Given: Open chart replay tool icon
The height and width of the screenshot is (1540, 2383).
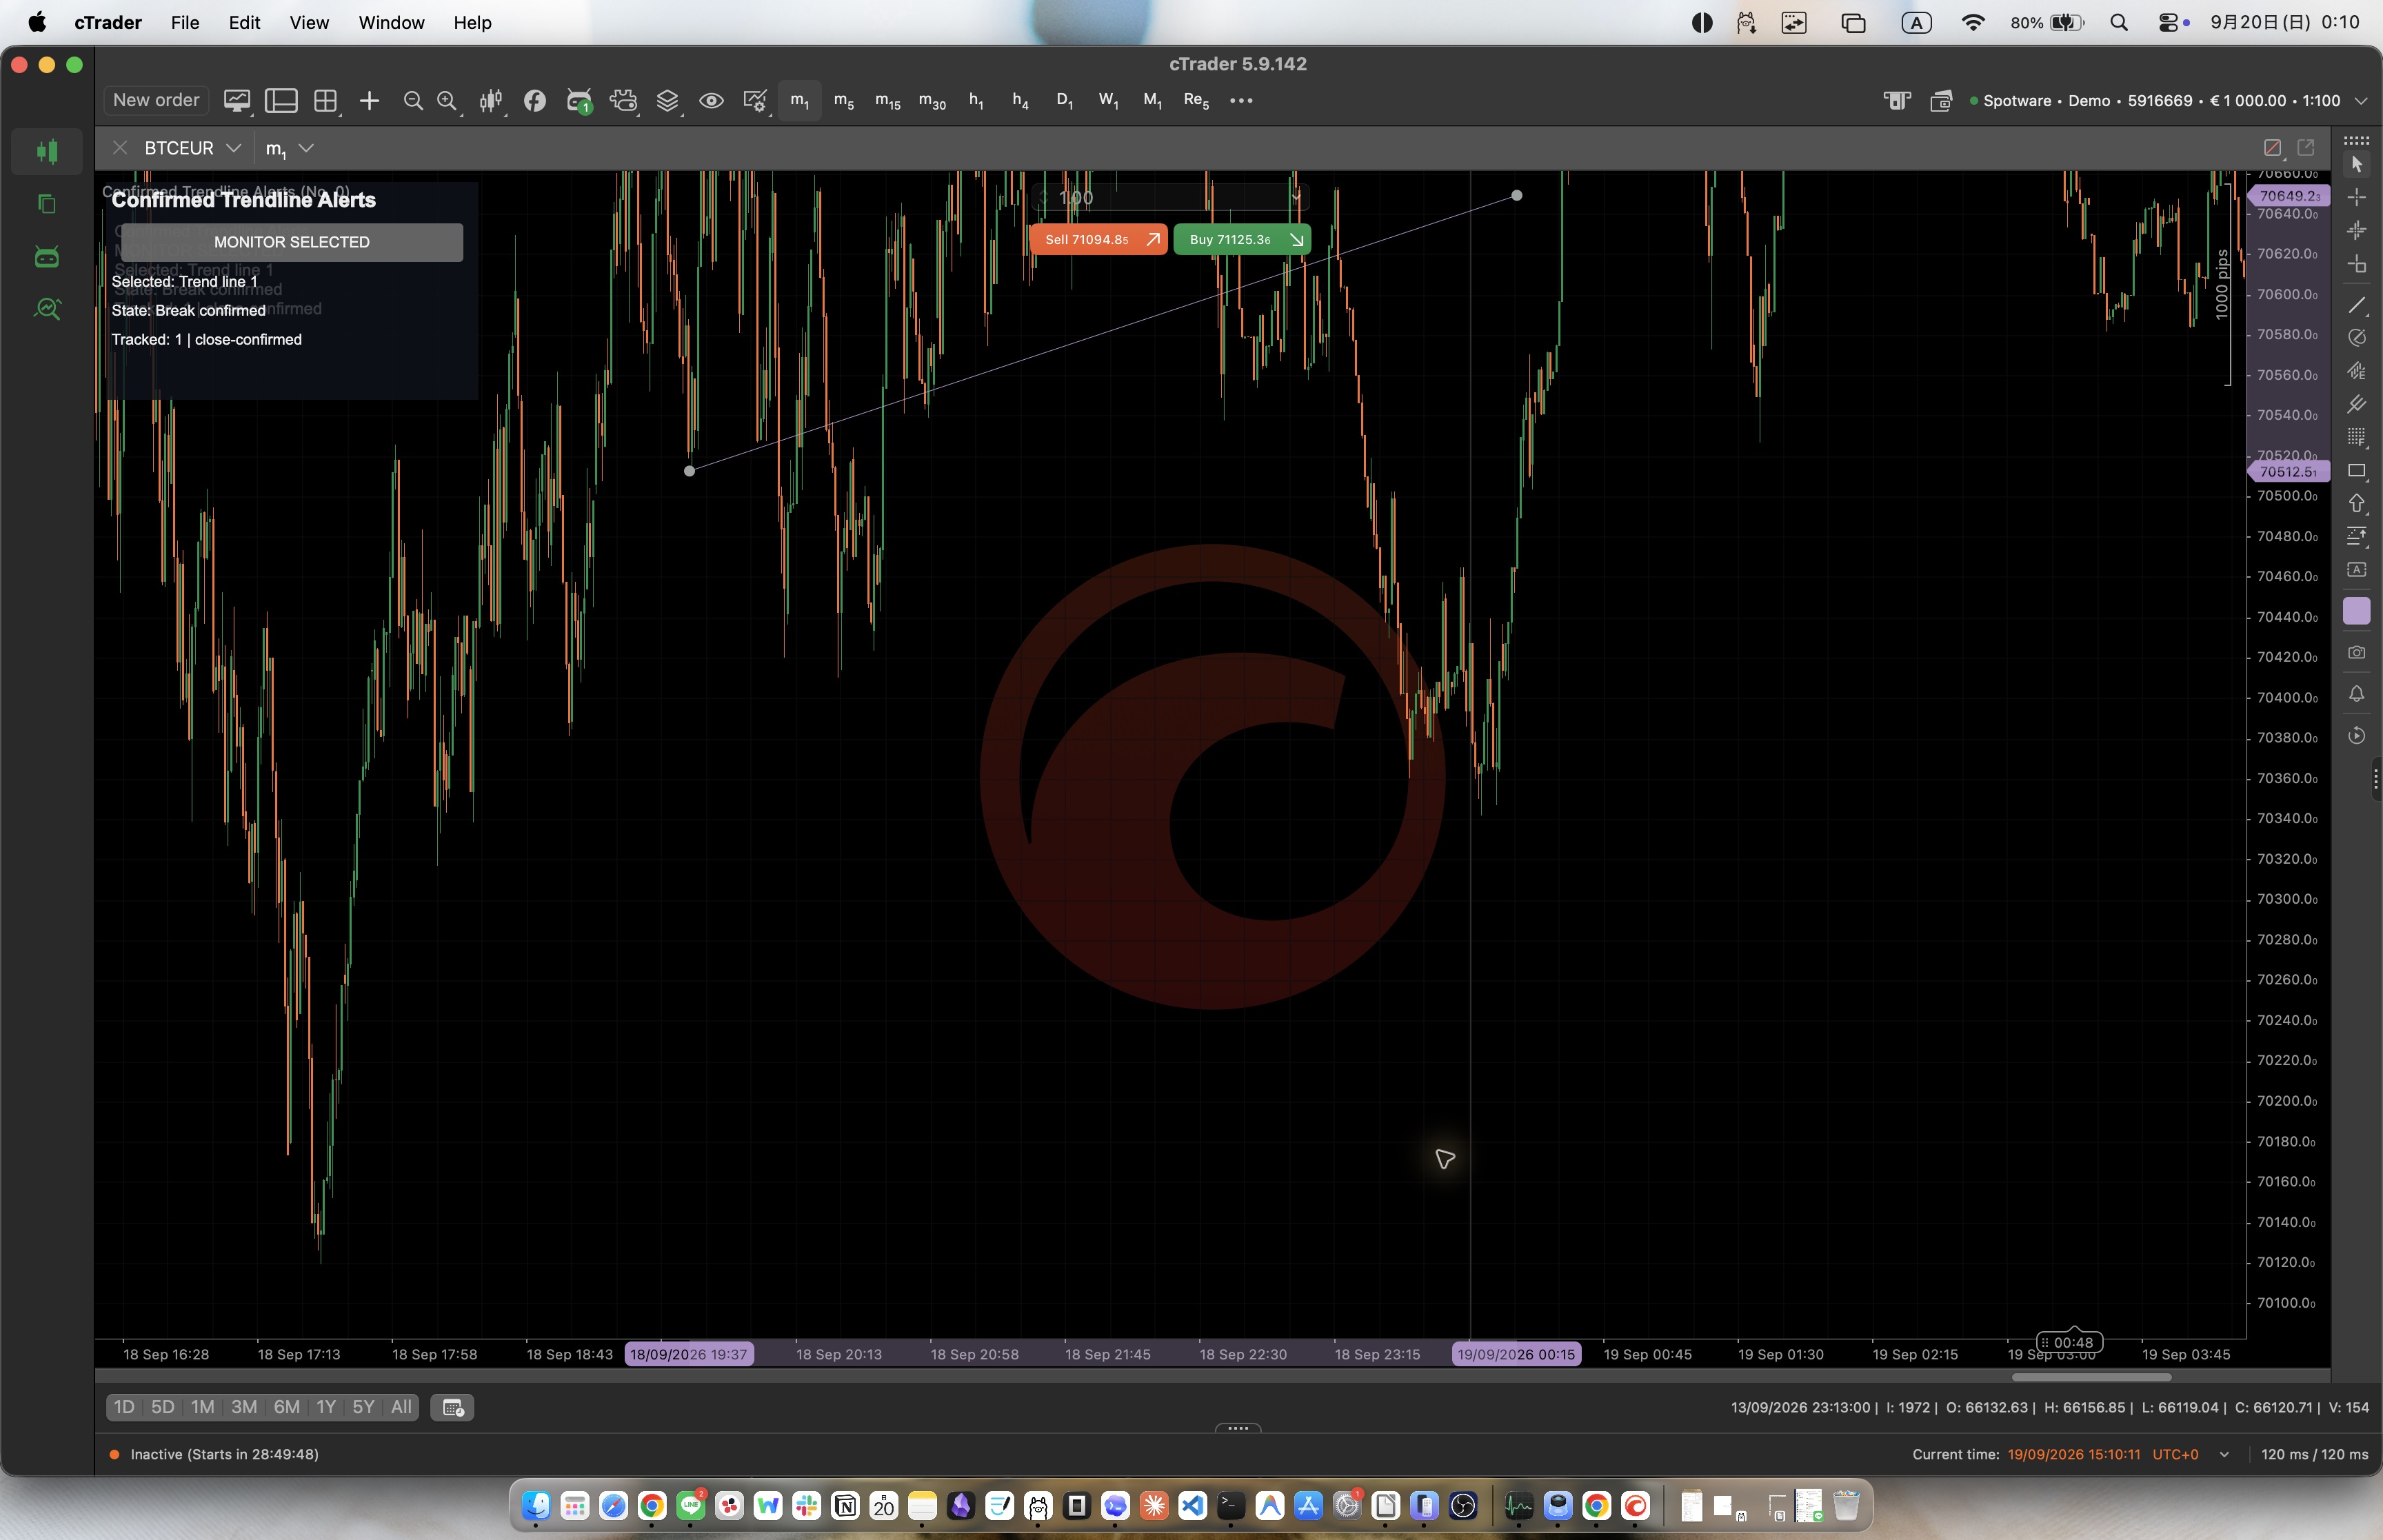Looking at the screenshot, I should [x=2357, y=736].
